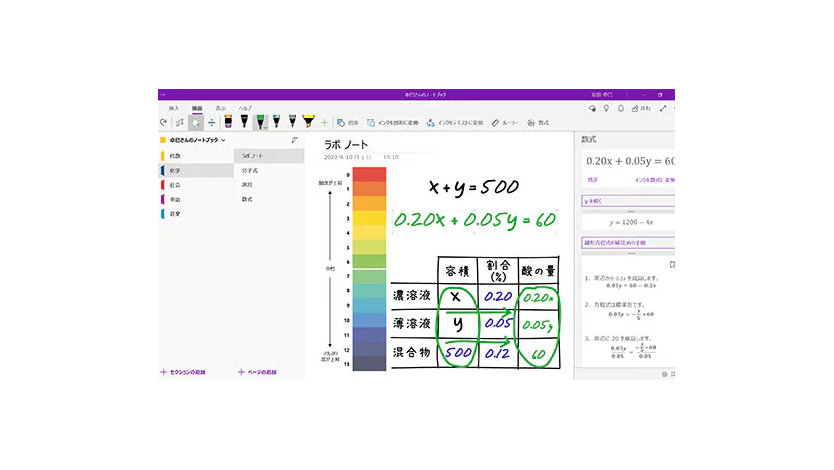Click the sort pages icon above page list
This screenshot has height=470, width=834.
[x=294, y=140]
